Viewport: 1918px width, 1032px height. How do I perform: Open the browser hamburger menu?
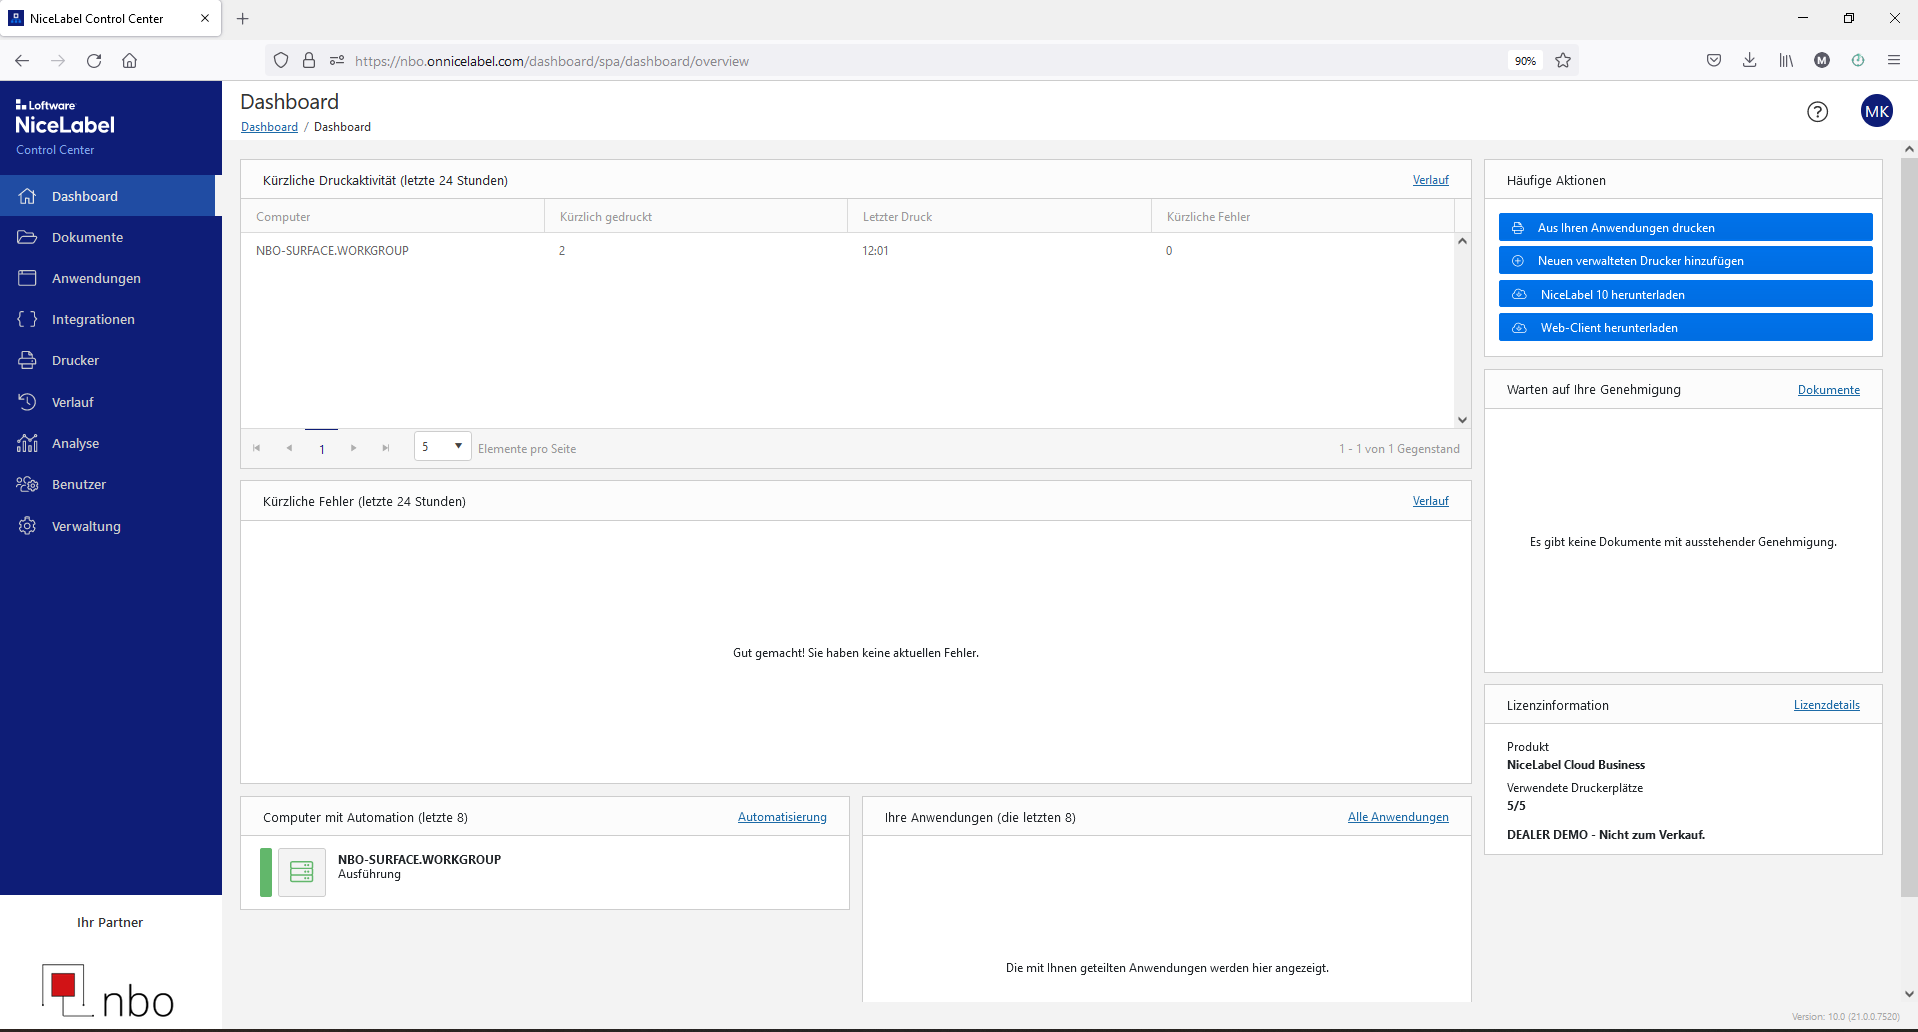(1893, 60)
